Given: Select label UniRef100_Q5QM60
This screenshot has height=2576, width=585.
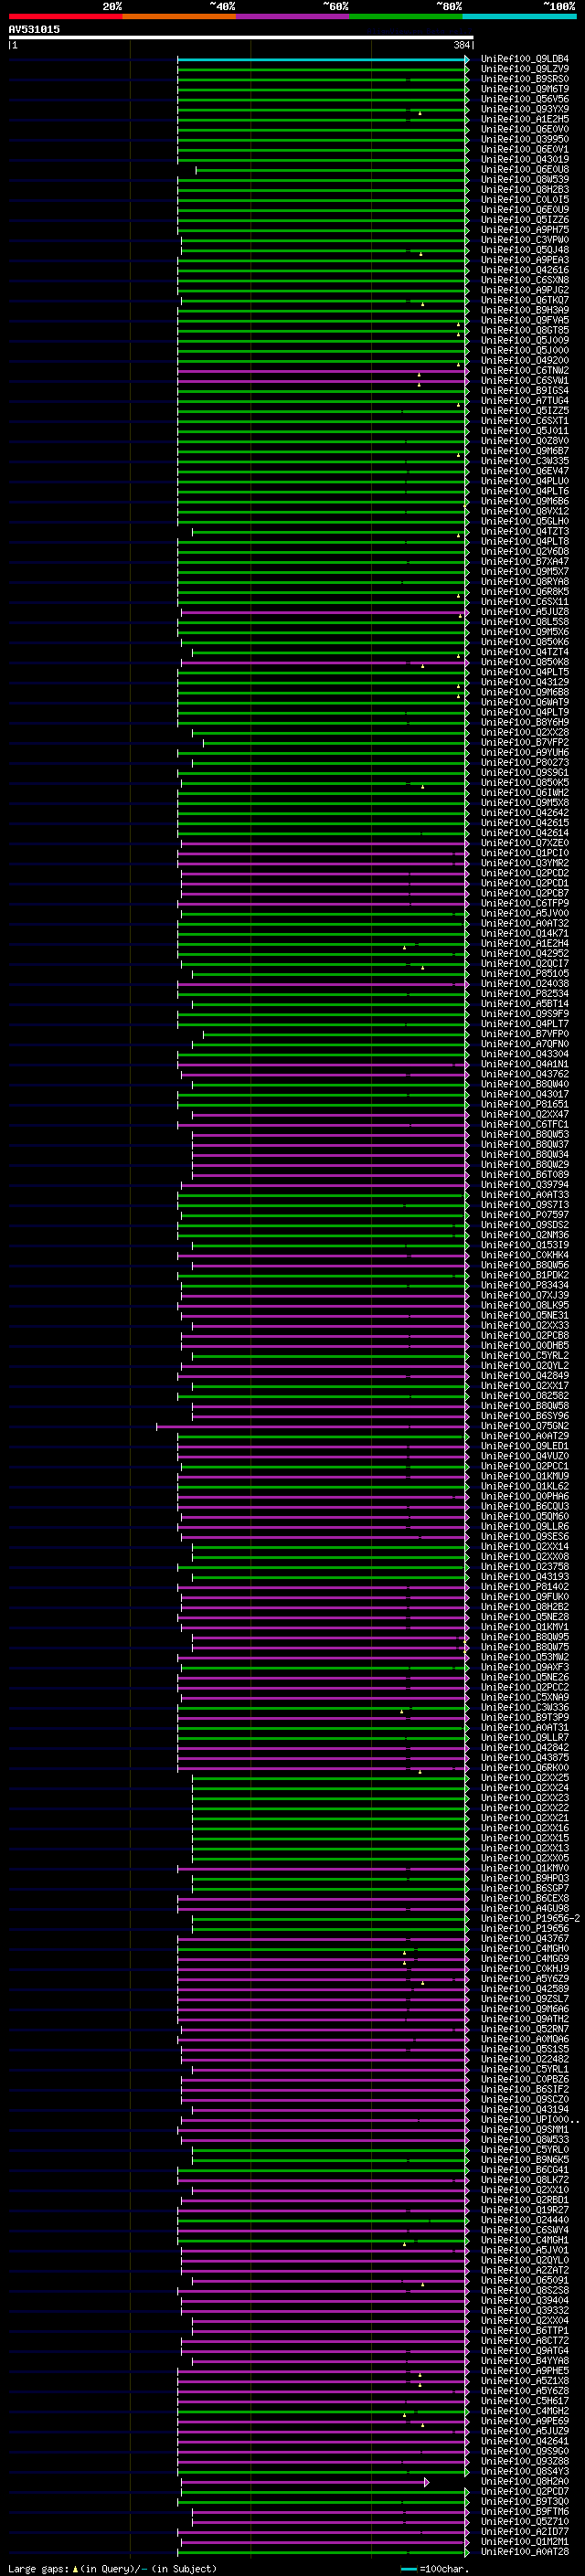Looking at the screenshot, I should (525, 1516).
